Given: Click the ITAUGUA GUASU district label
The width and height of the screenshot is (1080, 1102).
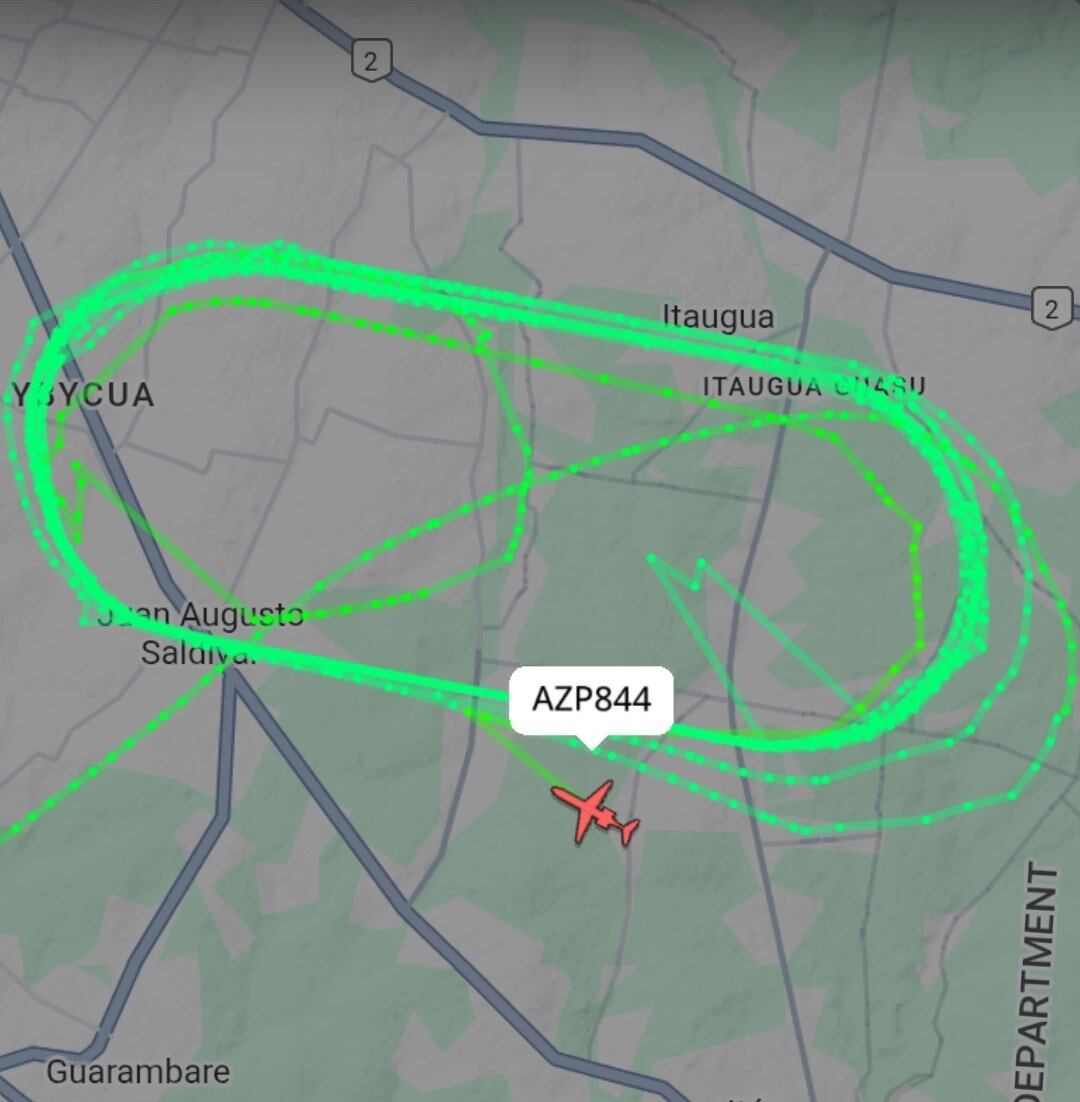Looking at the screenshot, I should click(814, 386).
